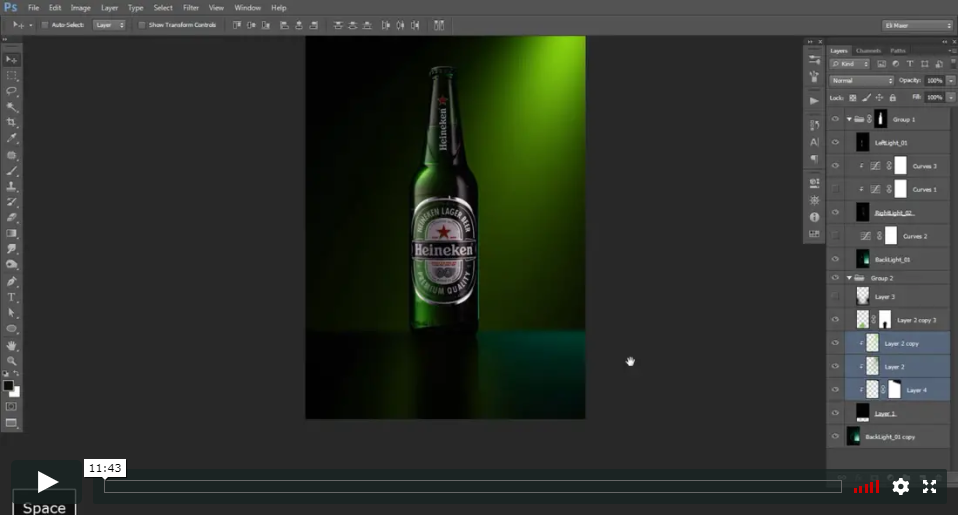Click the lock all padlock icon
Screen dimensions: 958x516
(x=893, y=98)
